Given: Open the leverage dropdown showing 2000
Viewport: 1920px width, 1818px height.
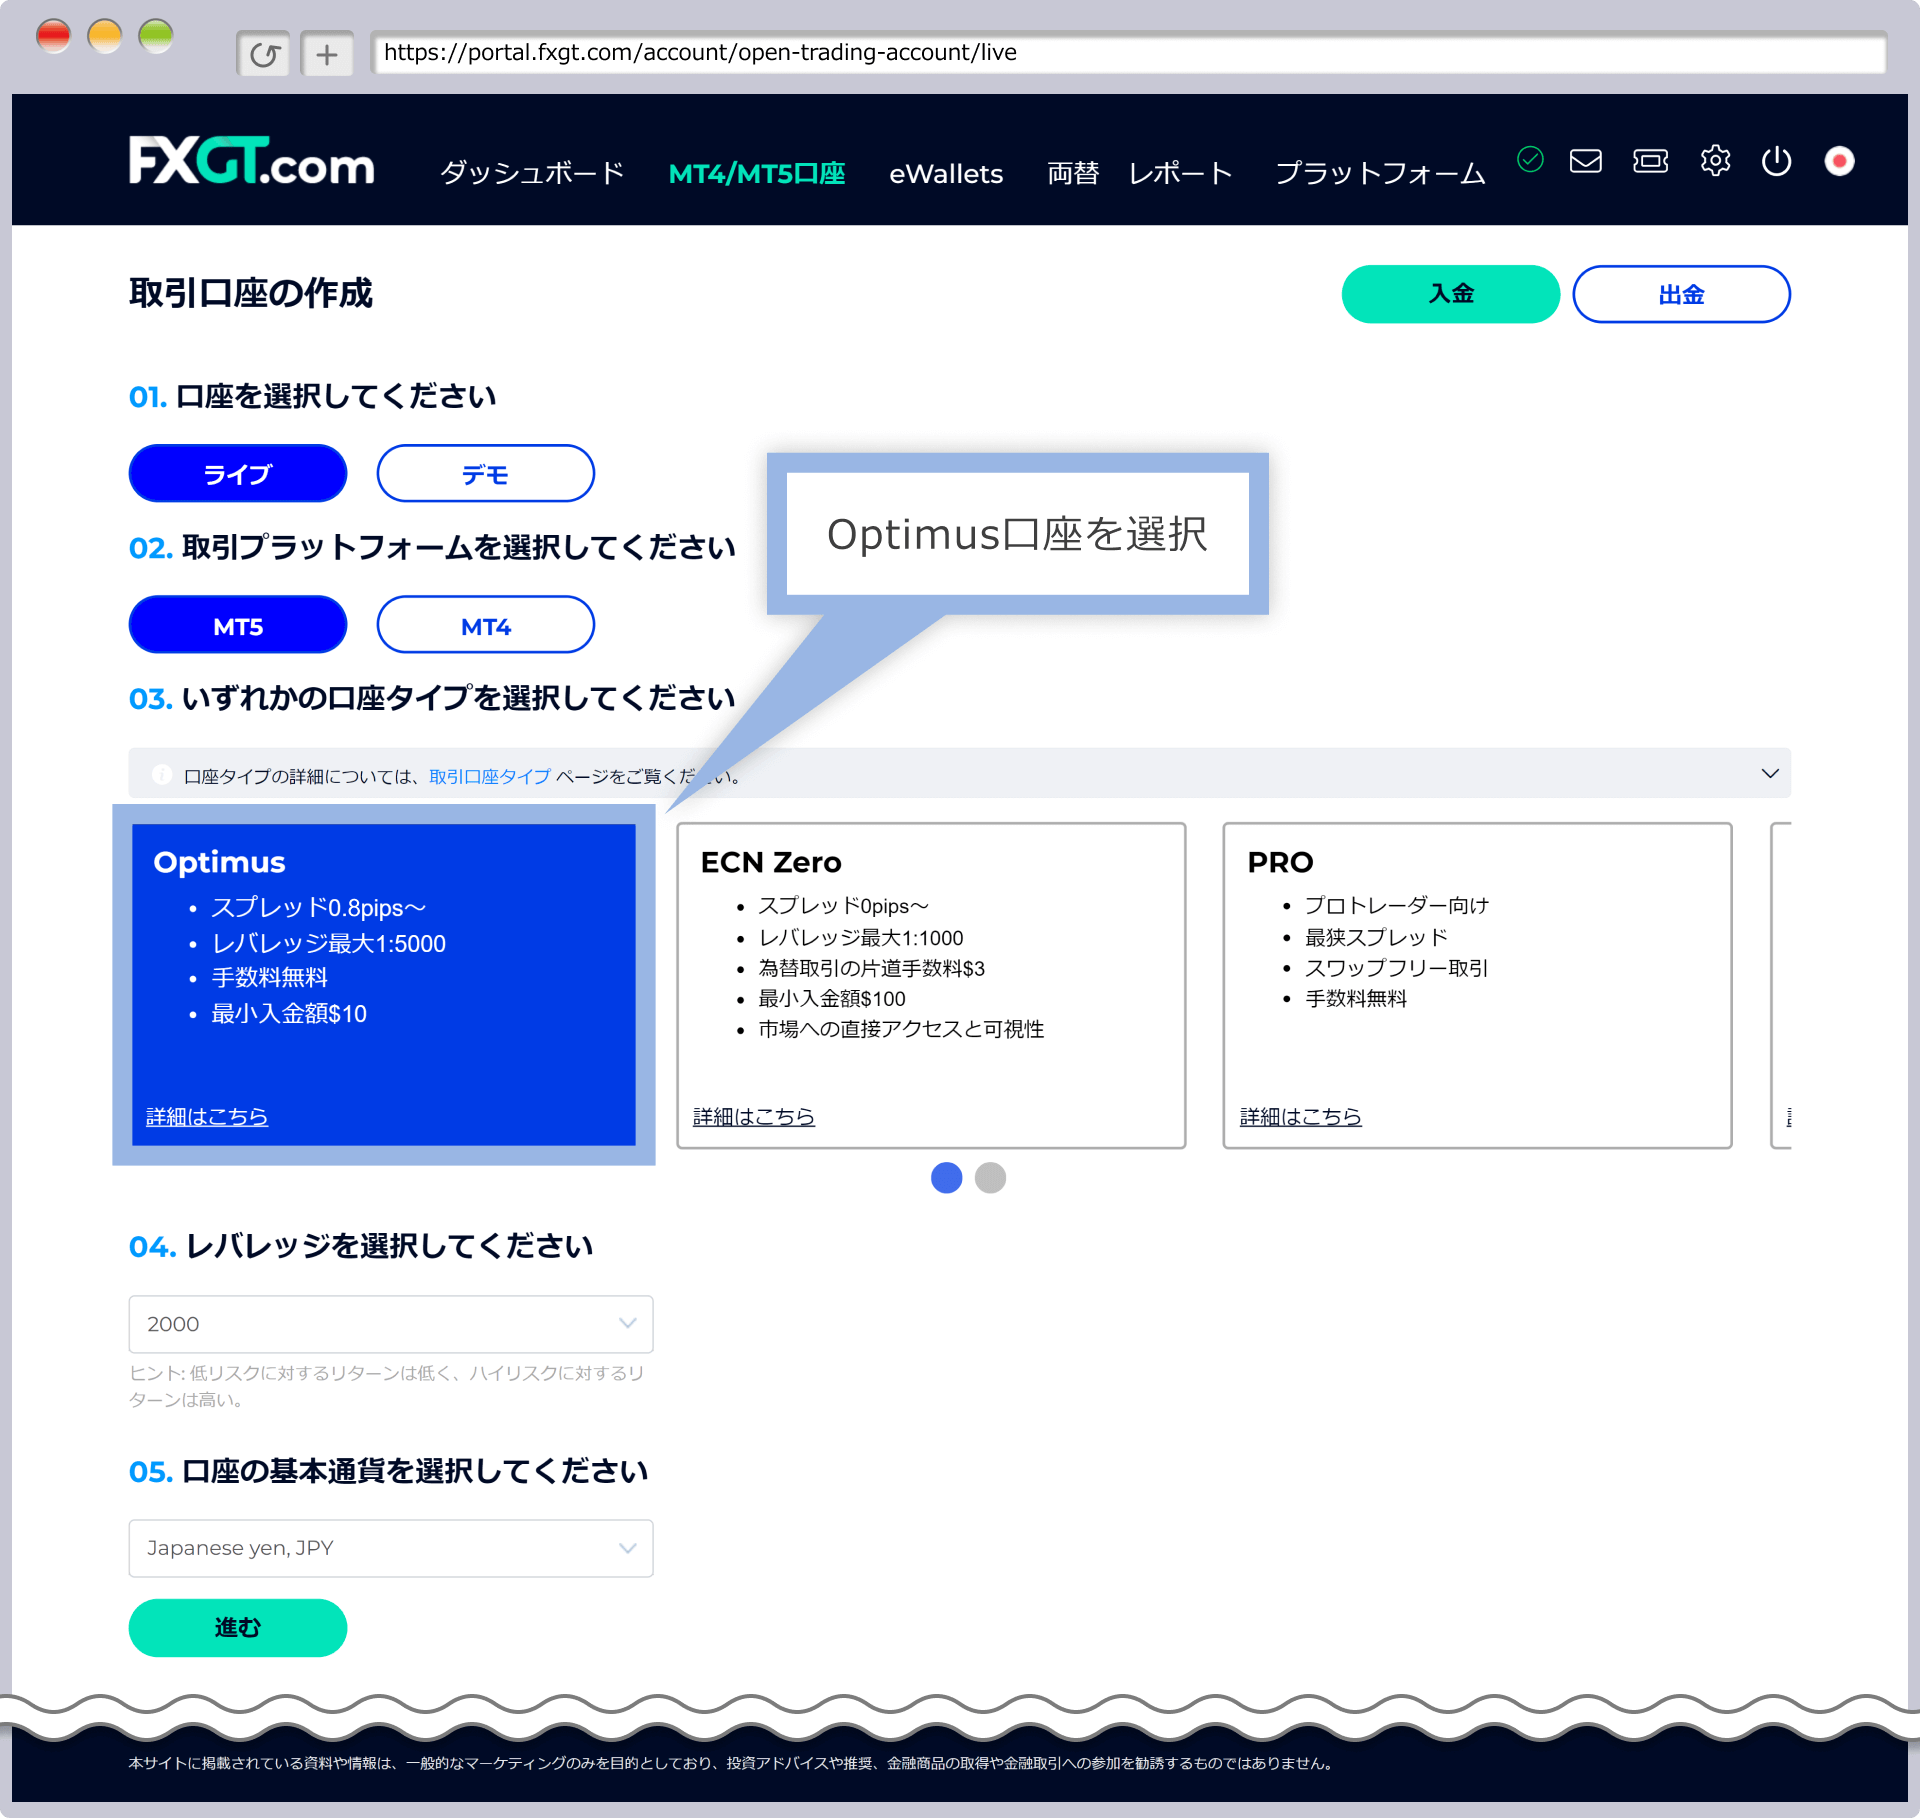Looking at the screenshot, I should [x=391, y=1324].
